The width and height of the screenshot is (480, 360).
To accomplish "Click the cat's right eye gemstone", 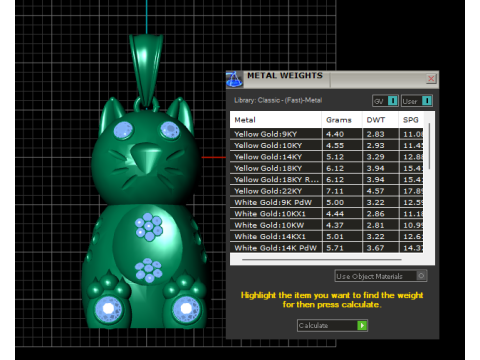I will tap(170, 130).
